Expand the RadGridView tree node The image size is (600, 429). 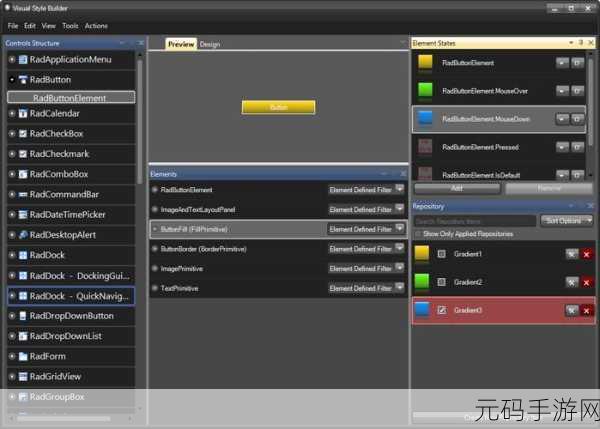[12, 377]
